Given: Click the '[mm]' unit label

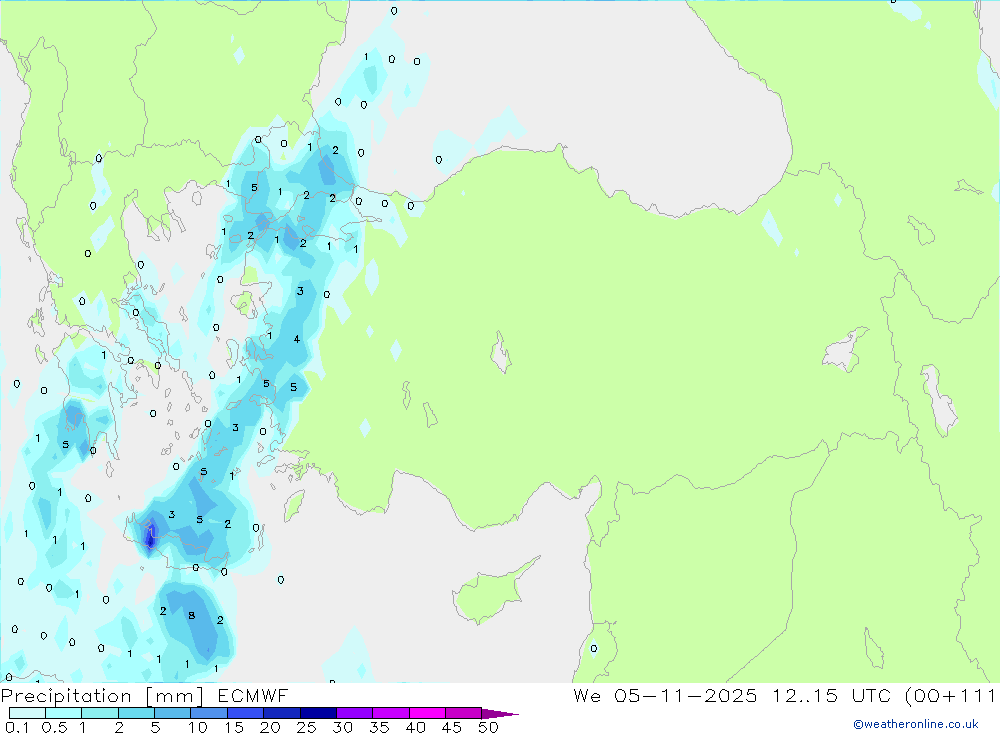Looking at the screenshot, I should (175, 696).
